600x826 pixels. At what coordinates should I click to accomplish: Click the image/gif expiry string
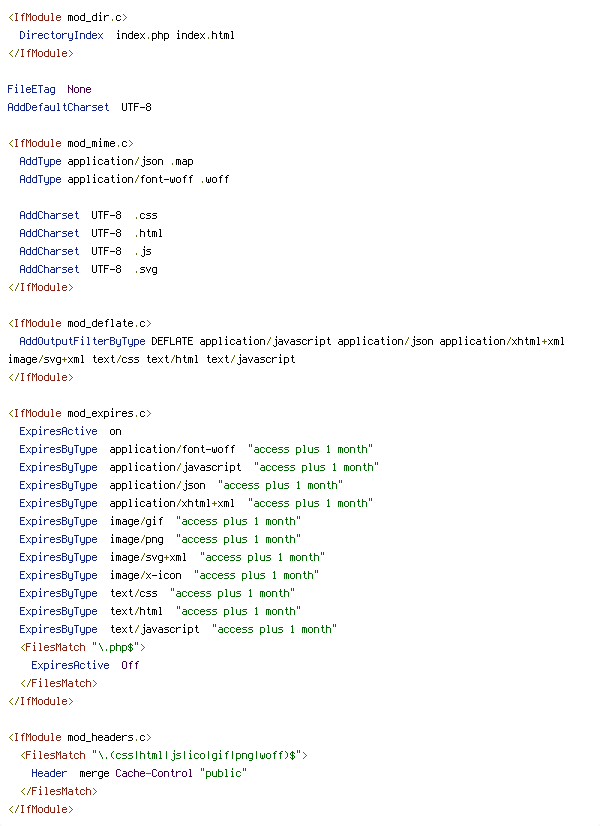[238, 522]
